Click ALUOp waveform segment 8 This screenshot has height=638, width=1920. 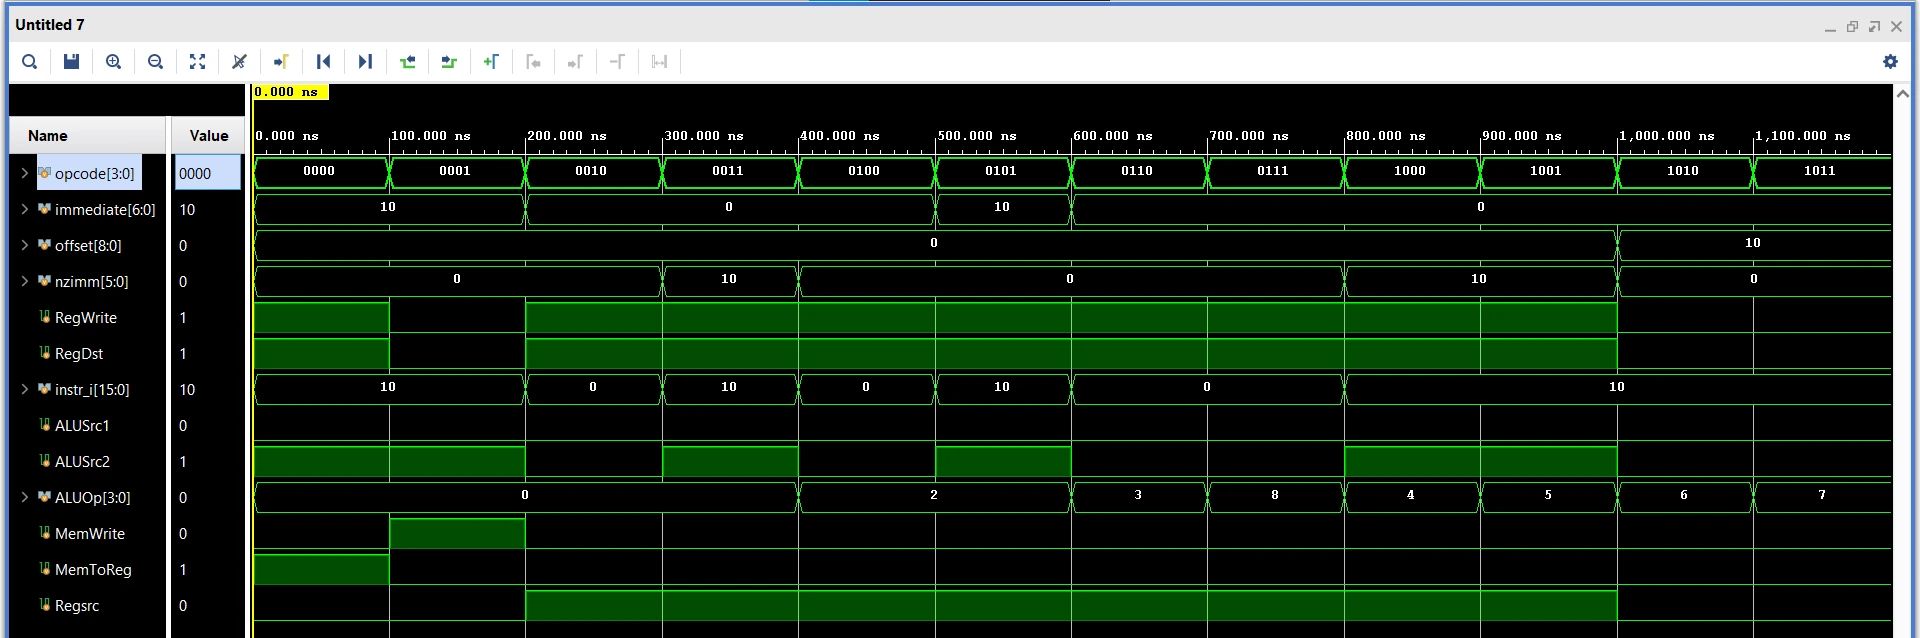click(x=1275, y=495)
